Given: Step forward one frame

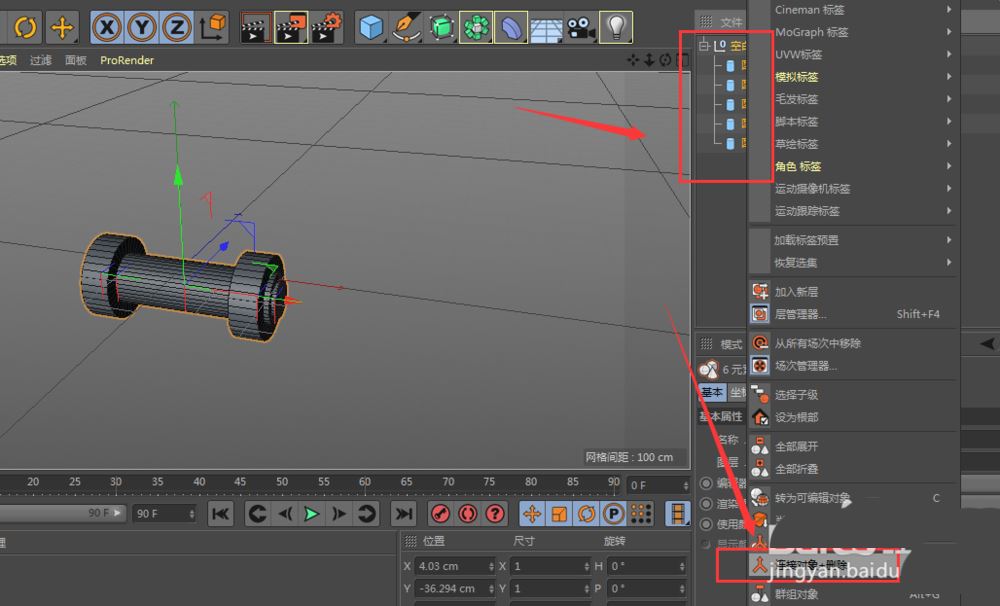Looking at the screenshot, I should [x=339, y=514].
